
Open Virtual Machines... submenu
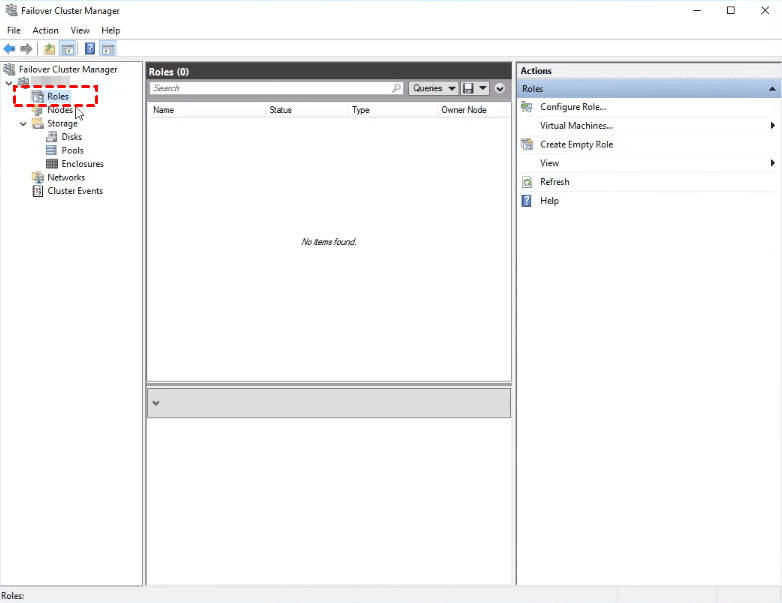click(x=576, y=126)
